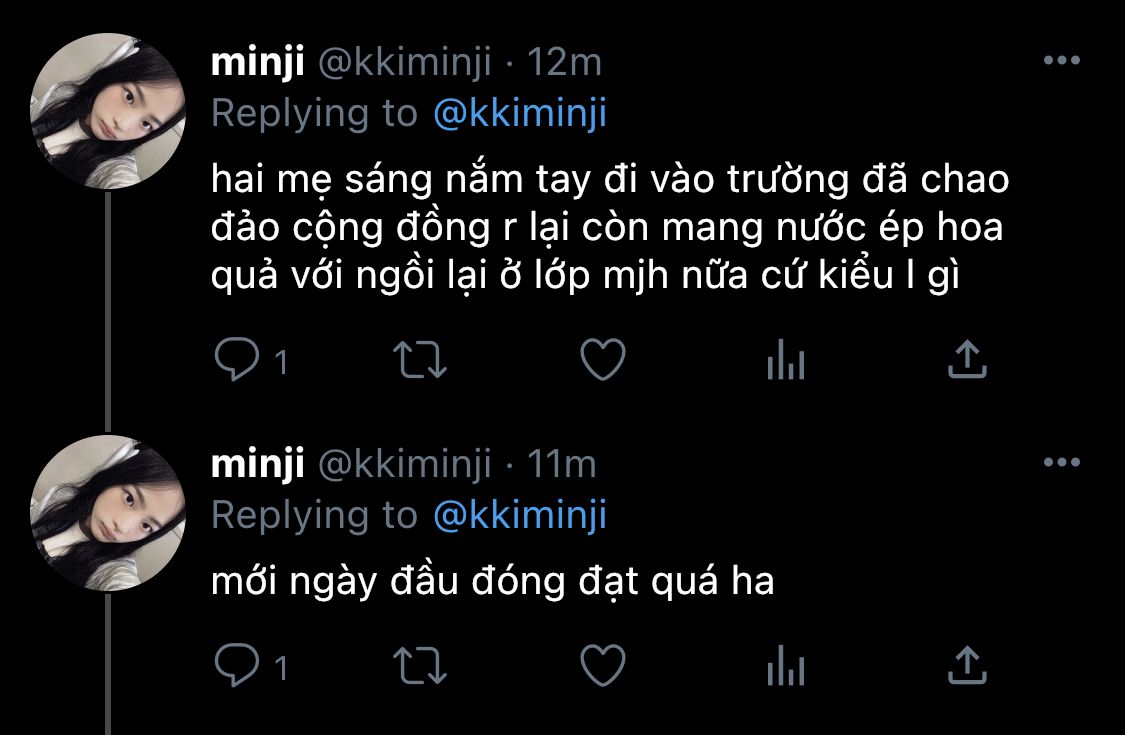Screen dimensions: 1125x735
Task: Open more options on the 11m tweet
Action: [1062, 462]
